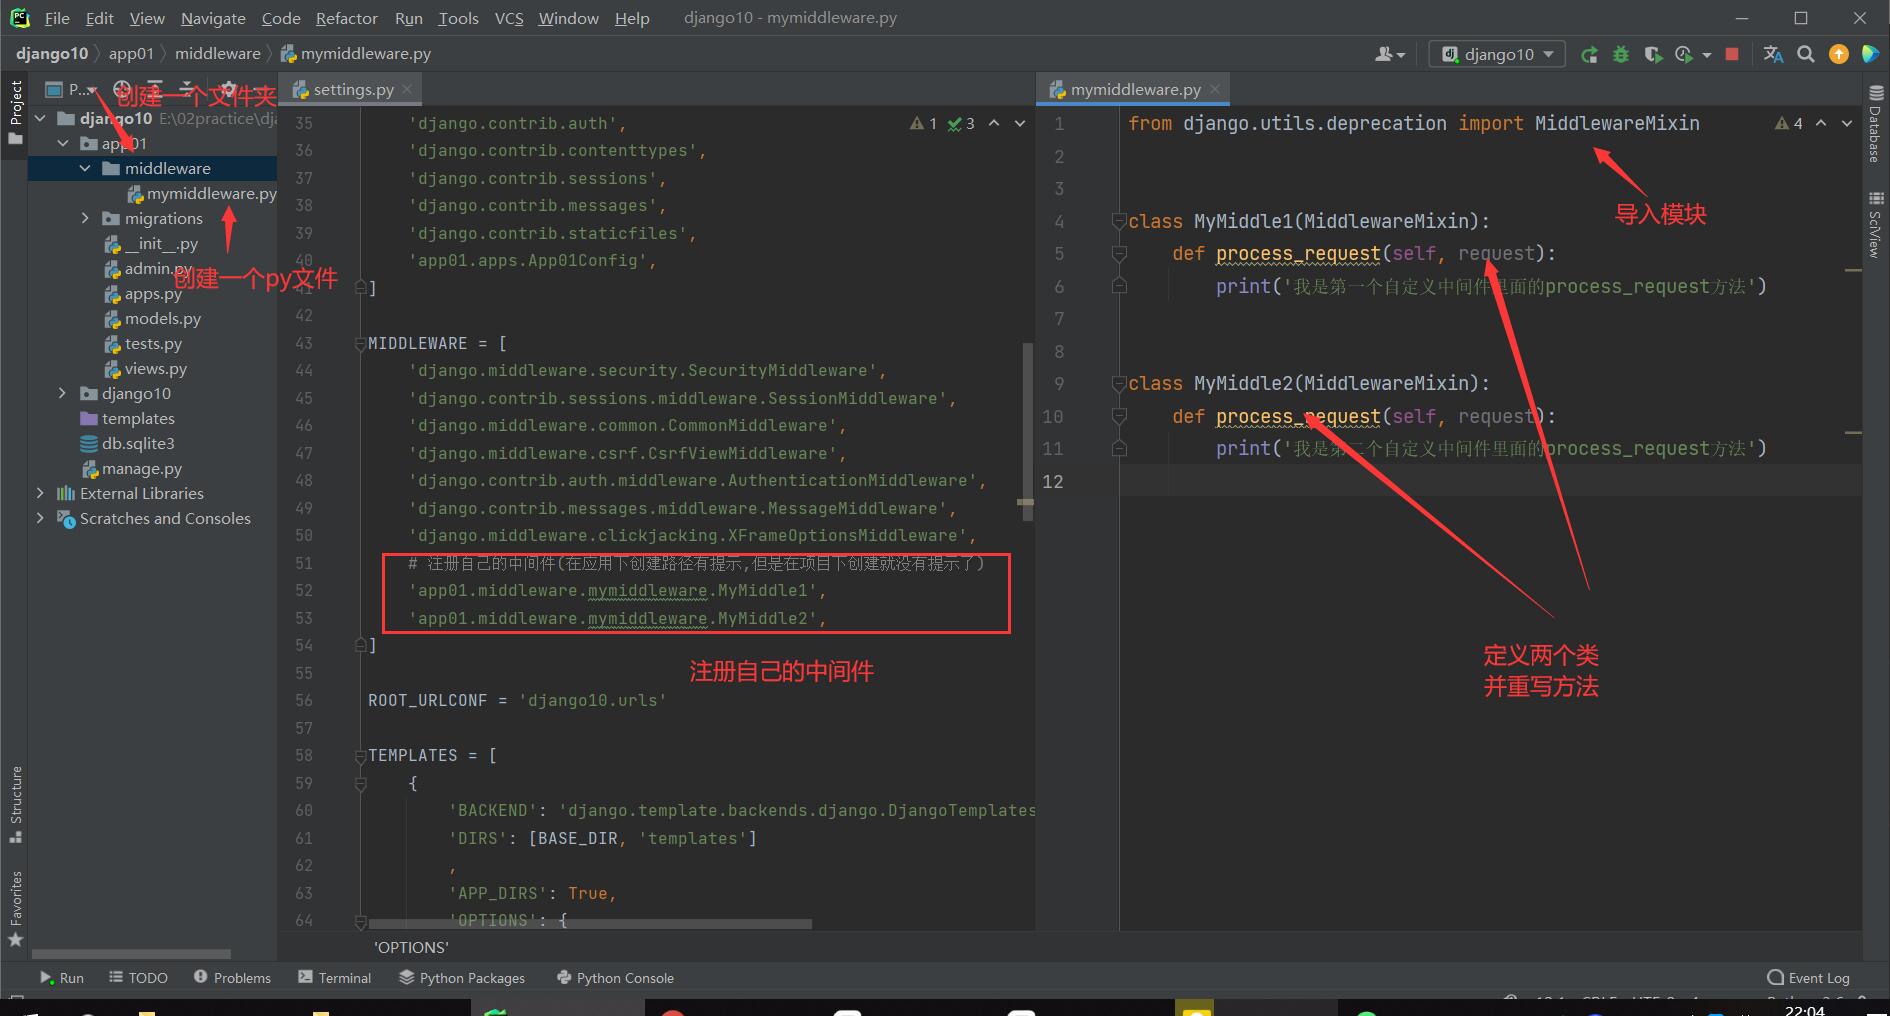Close the mymiddleware.py editor tab
Viewport: 1890px width, 1016px height.
[x=1215, y=89]
